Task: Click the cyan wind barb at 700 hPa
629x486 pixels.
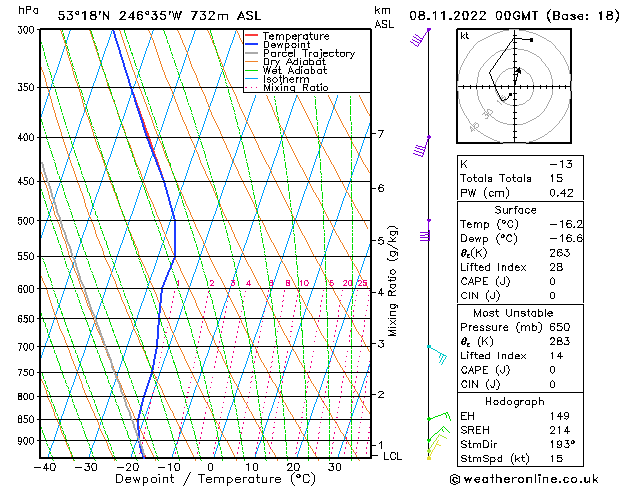Action: point(438,354)
